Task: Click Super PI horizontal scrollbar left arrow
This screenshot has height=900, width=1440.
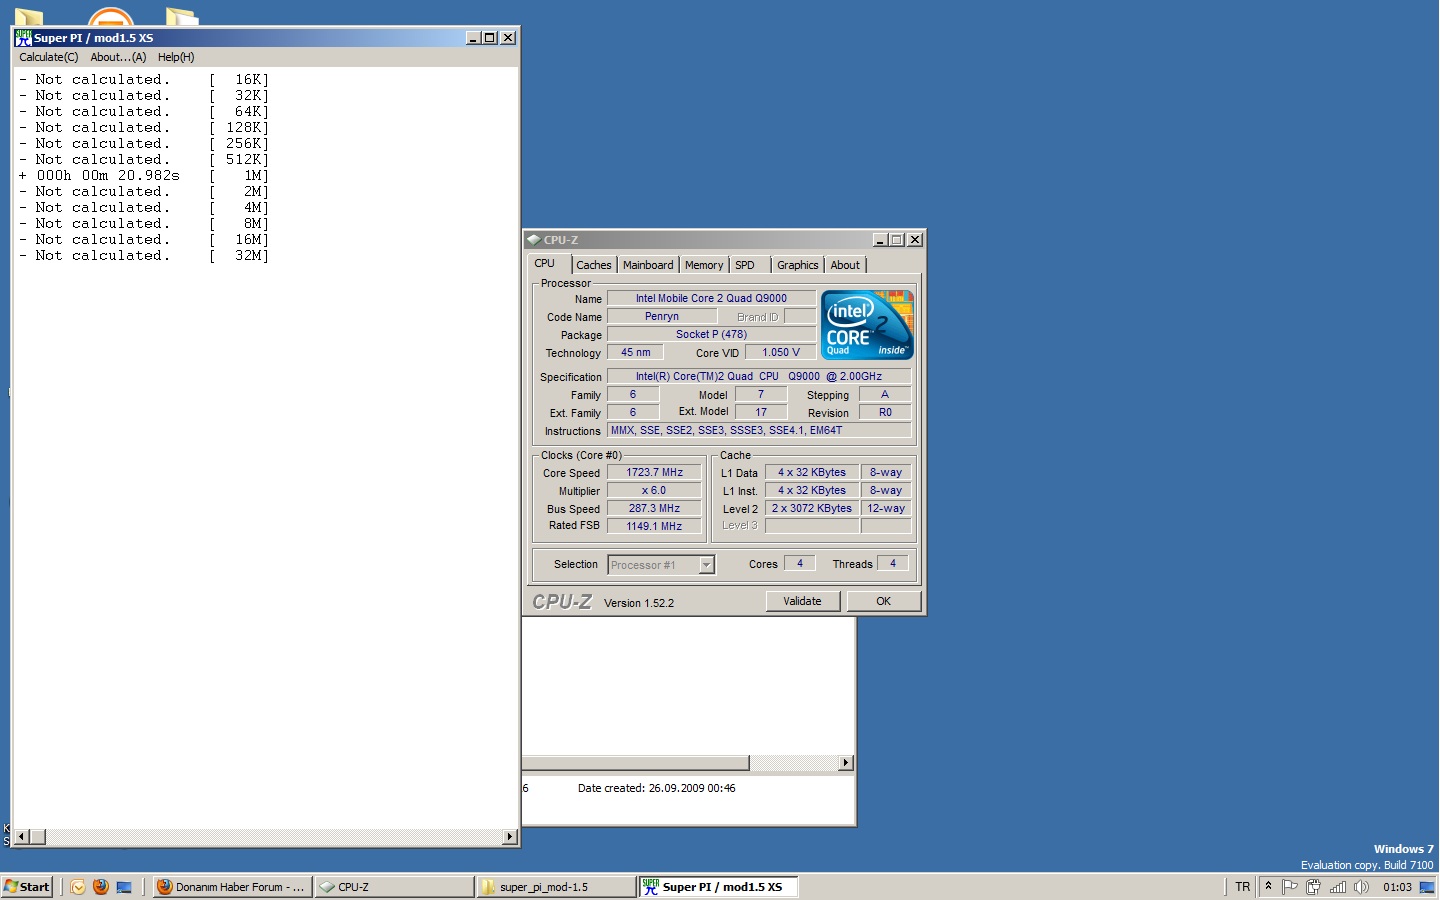Action: (x=22, y=837)
